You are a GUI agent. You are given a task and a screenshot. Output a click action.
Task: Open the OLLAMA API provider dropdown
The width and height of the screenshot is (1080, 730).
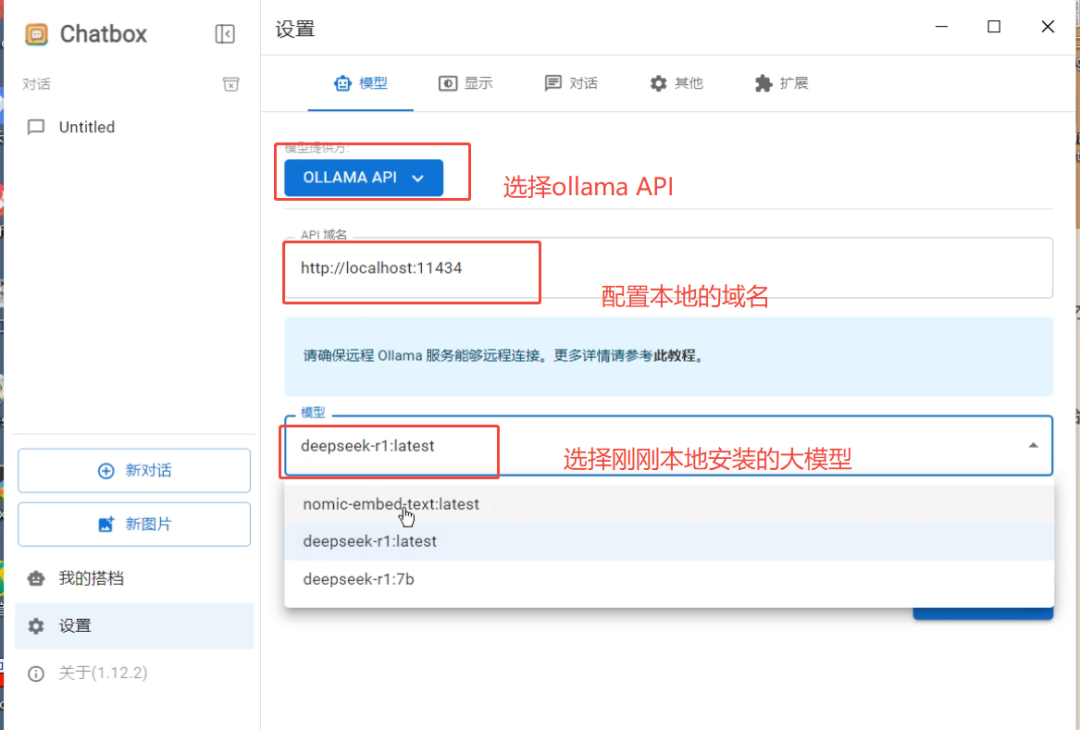click(x=364, y=178)
